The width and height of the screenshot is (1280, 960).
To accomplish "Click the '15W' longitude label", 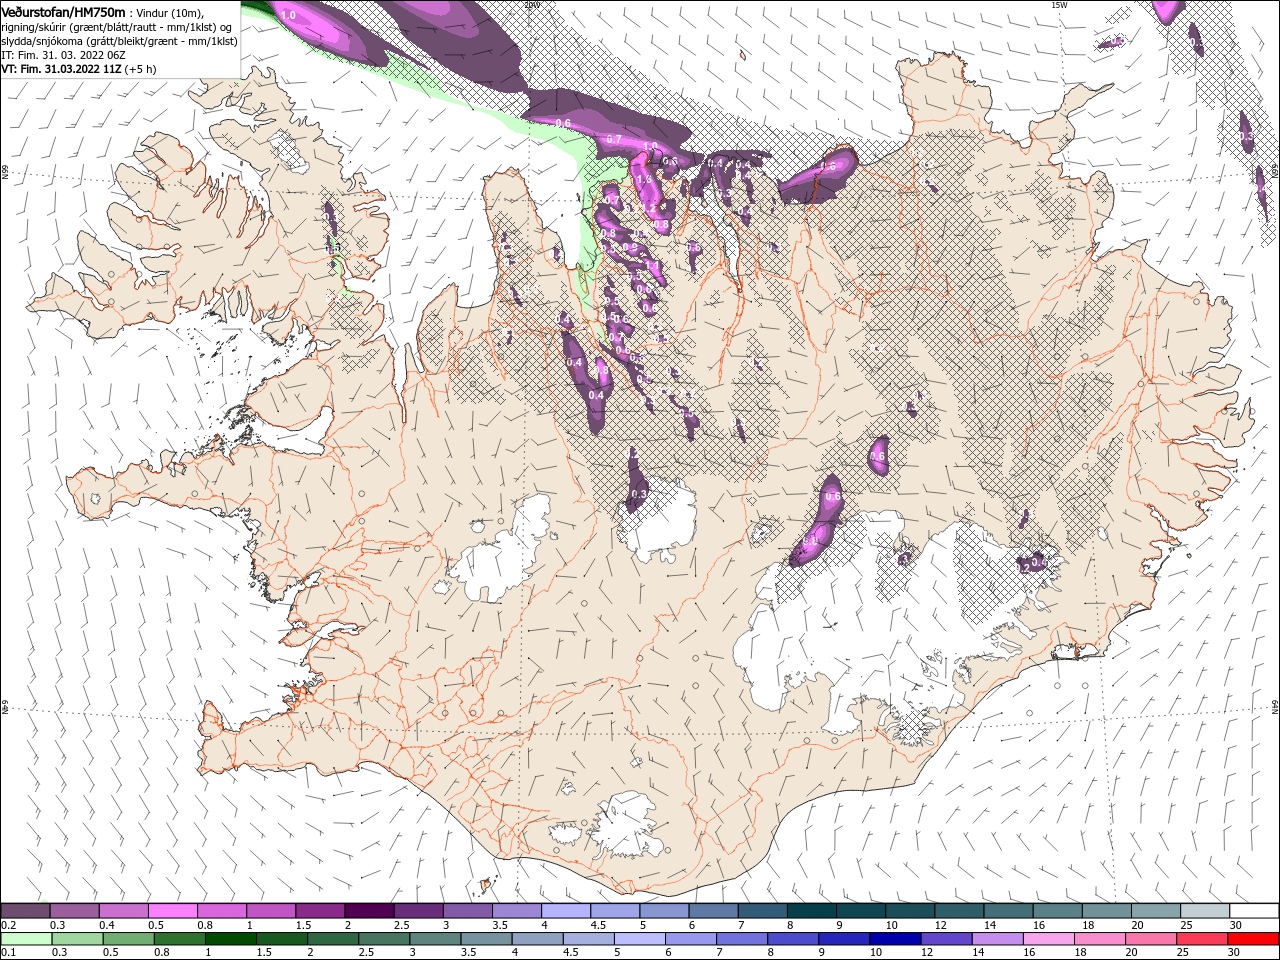I will pyautogui.click(x=1059, y=4).
